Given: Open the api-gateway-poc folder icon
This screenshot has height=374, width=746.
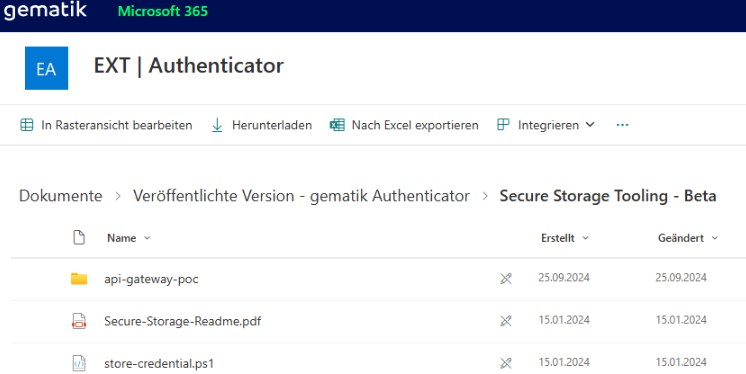Looking at the screenshot, I should pyautogui.click(x=79, y=279).
